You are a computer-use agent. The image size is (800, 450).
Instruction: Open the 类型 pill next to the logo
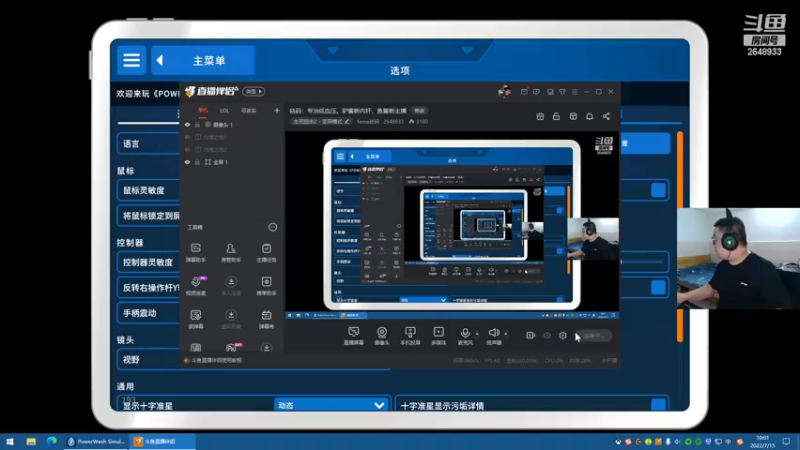click(254, 92)
